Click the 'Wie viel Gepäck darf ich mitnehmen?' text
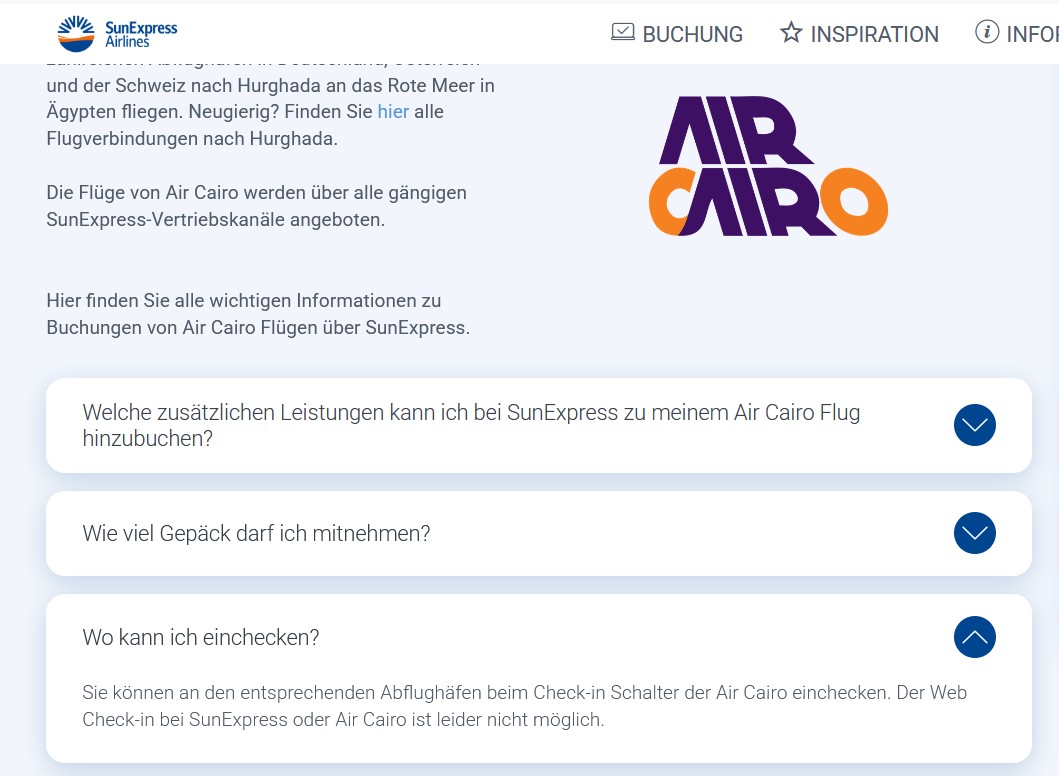This screenshot has width=1059, height=776. click(256, 534)
